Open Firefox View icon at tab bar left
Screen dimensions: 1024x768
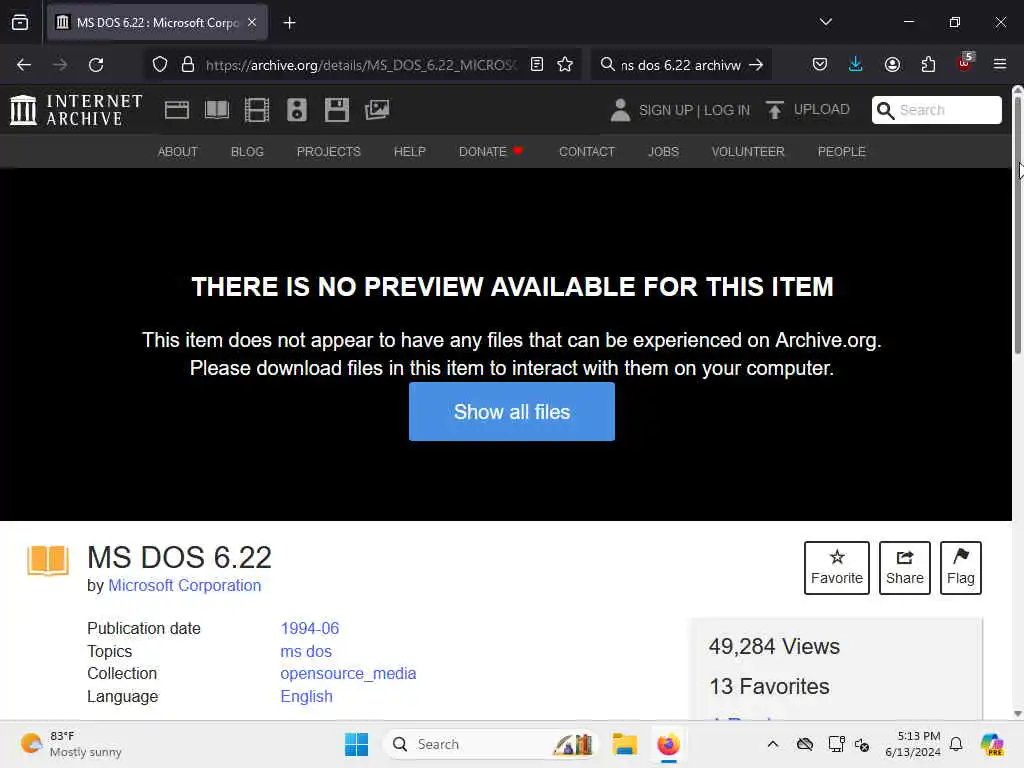20,22
